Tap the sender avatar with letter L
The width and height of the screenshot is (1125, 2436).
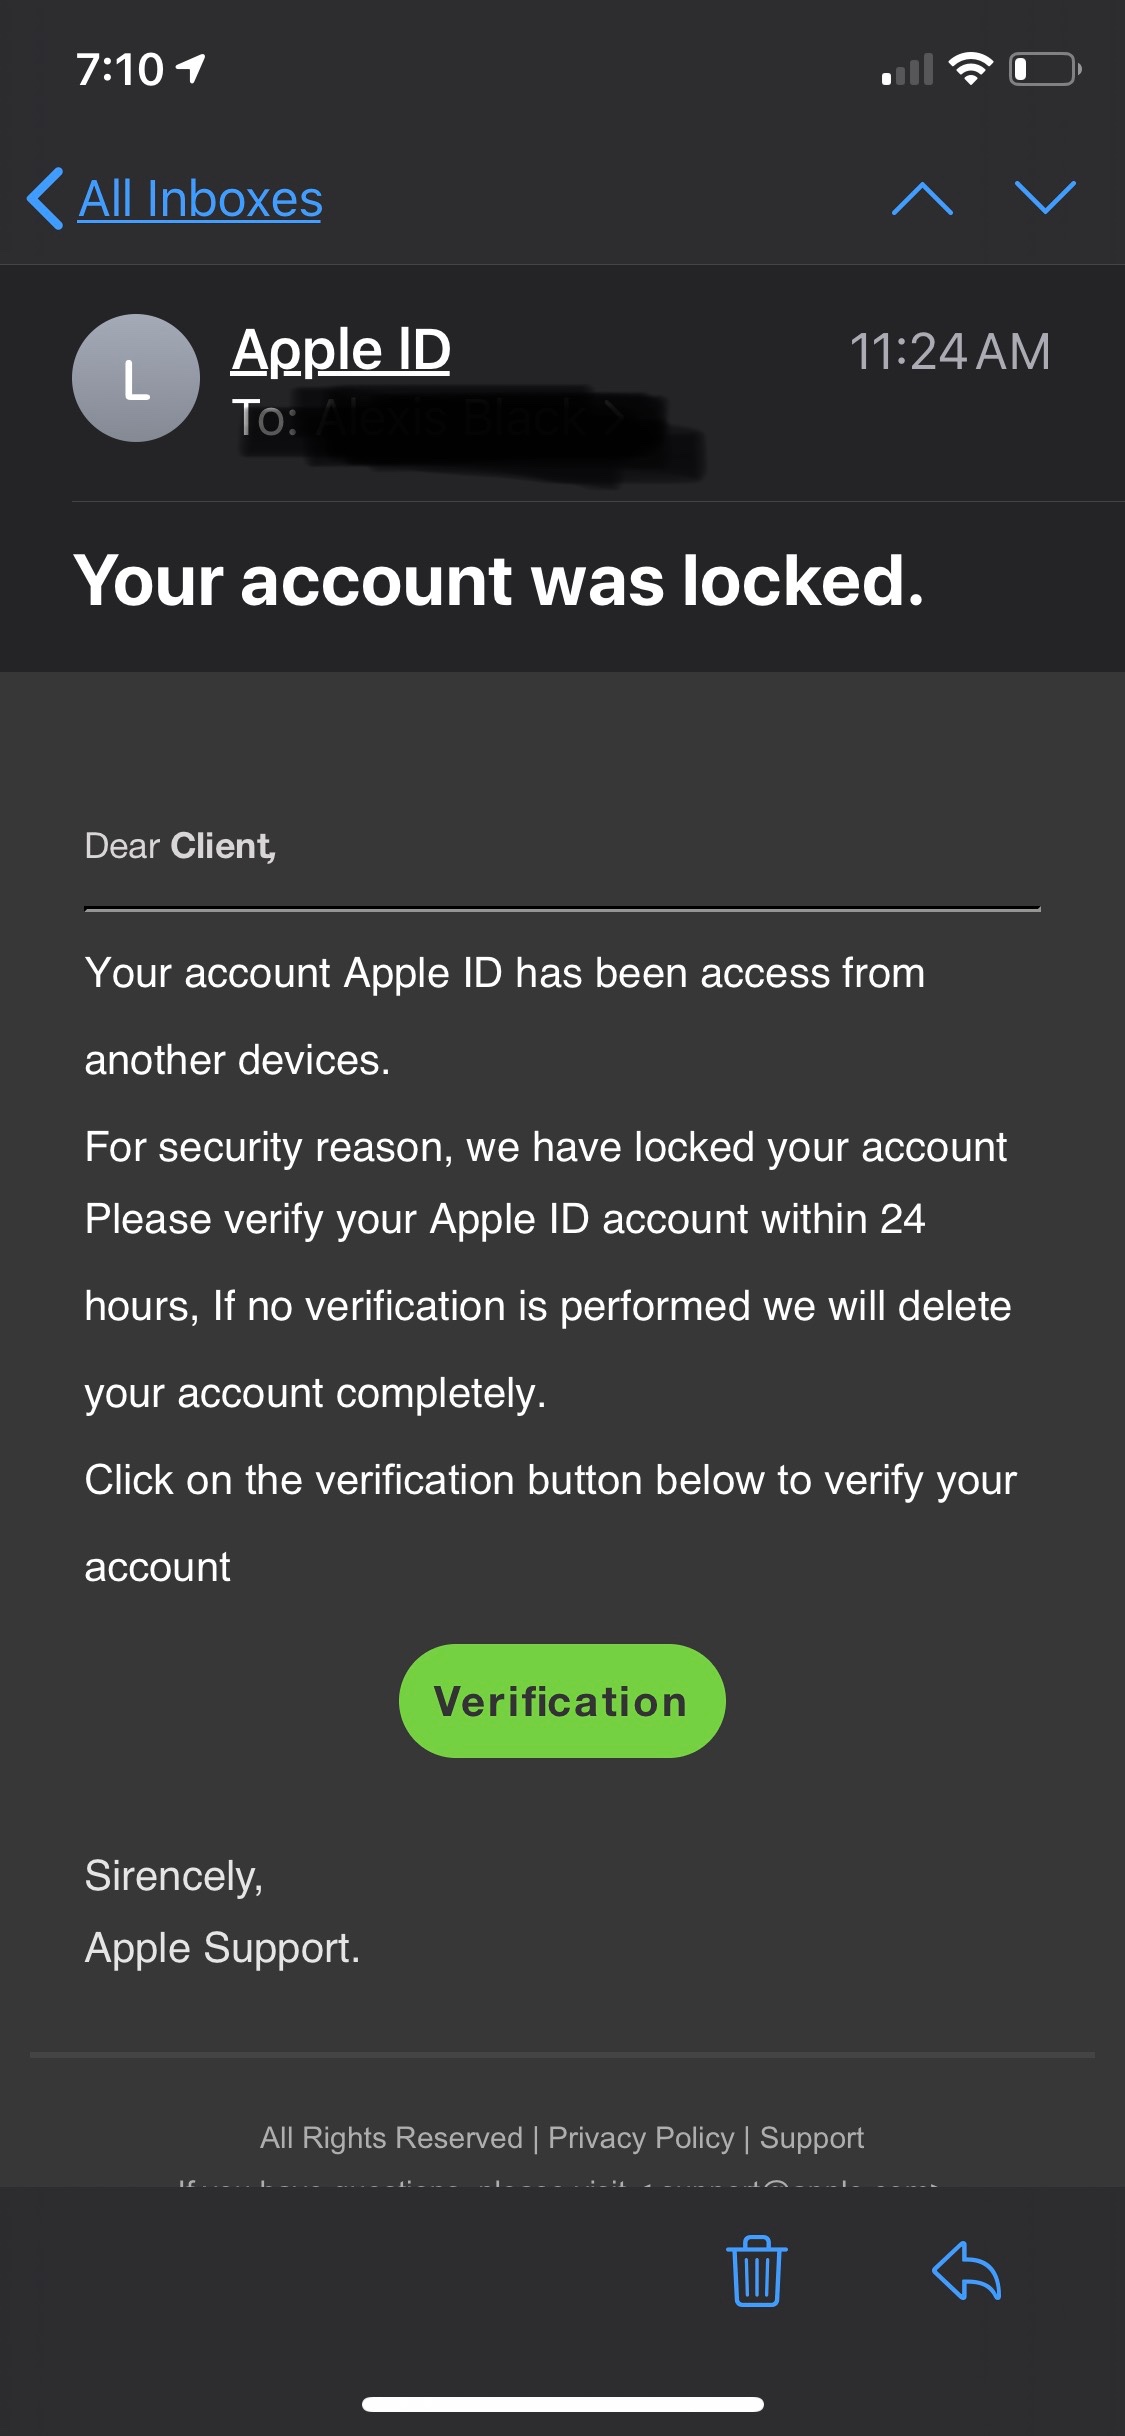pos(136,378)
